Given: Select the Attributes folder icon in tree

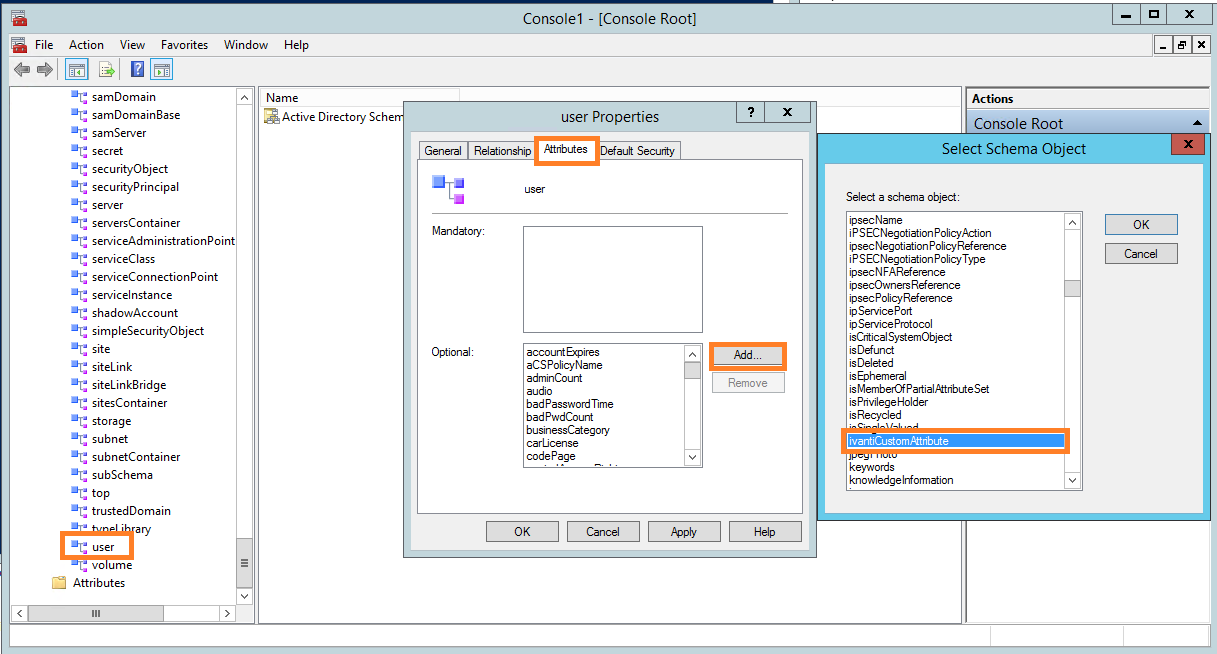Looking at the screenshot, I should [59, 583].
